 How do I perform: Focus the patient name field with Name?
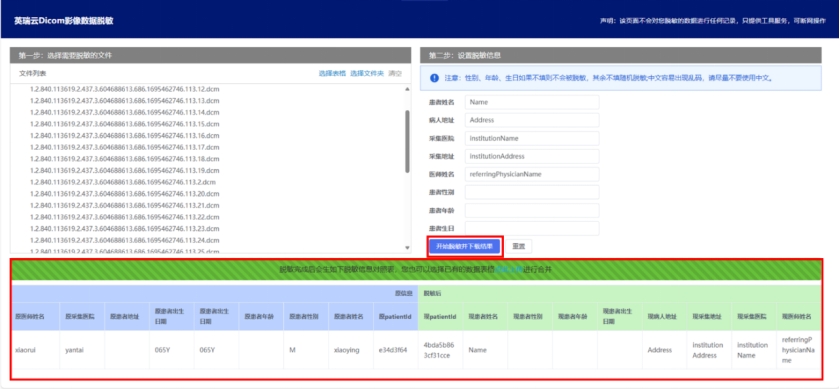[532, 102]
